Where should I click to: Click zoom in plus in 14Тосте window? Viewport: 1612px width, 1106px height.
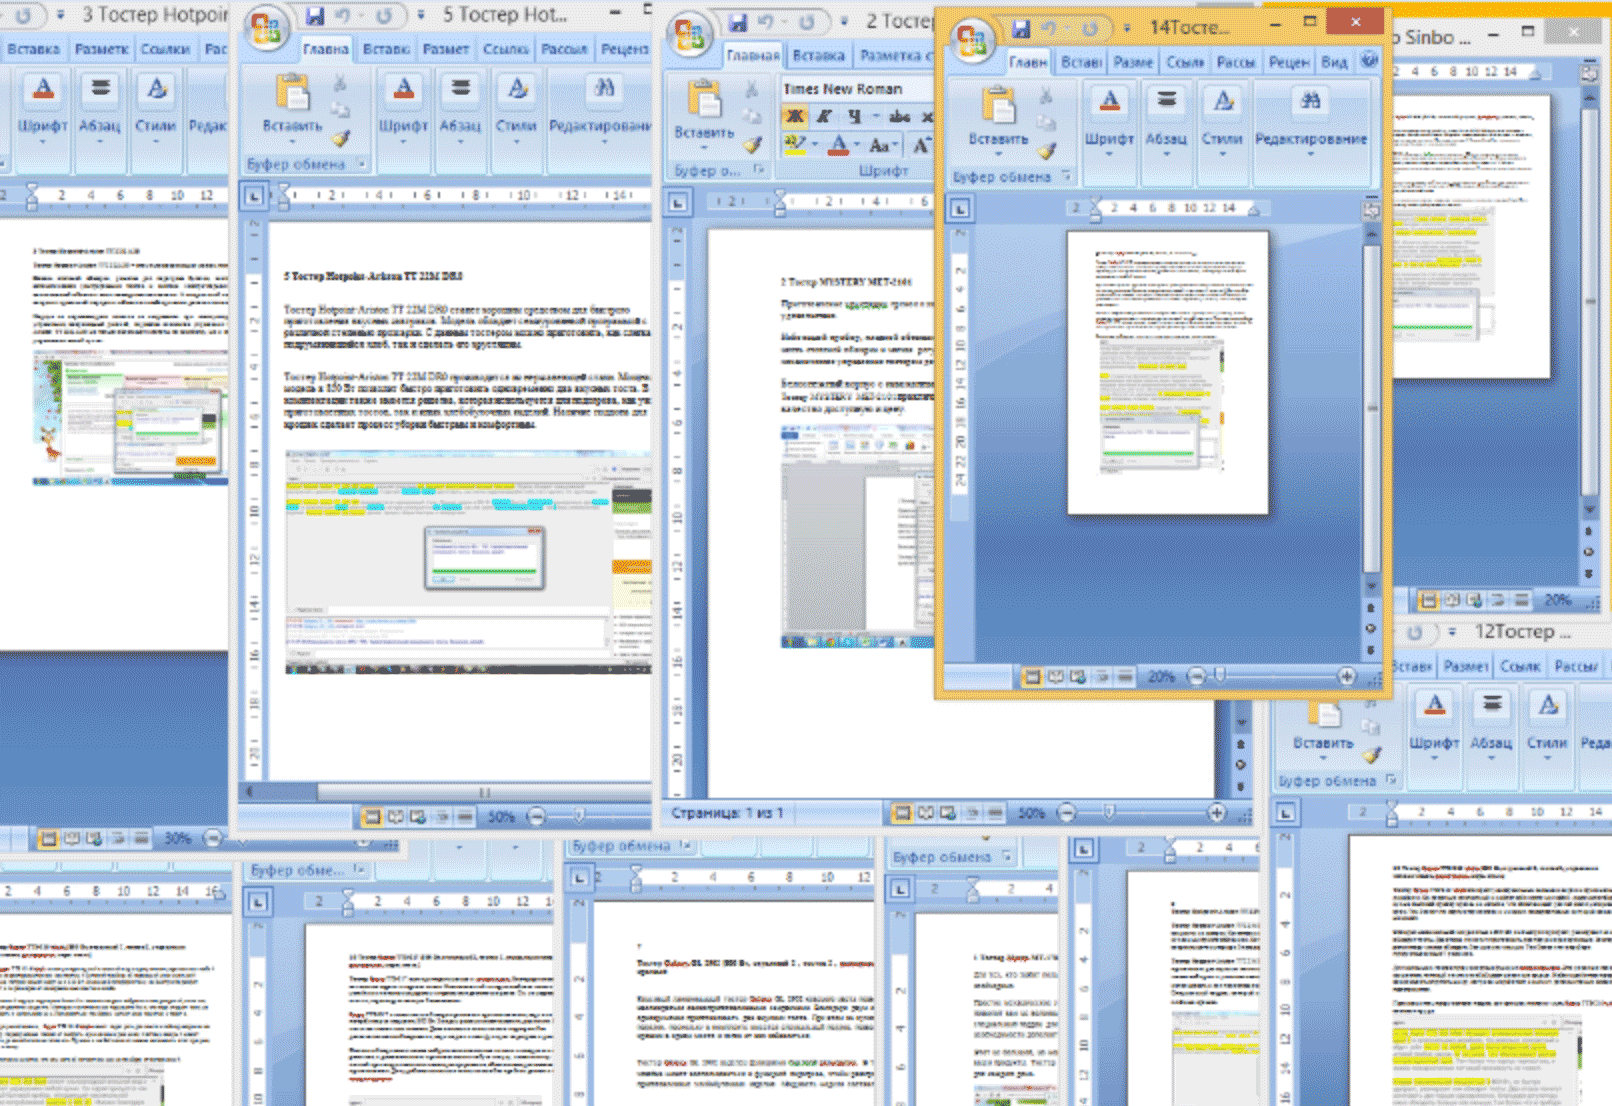[x=1347, y=677]
